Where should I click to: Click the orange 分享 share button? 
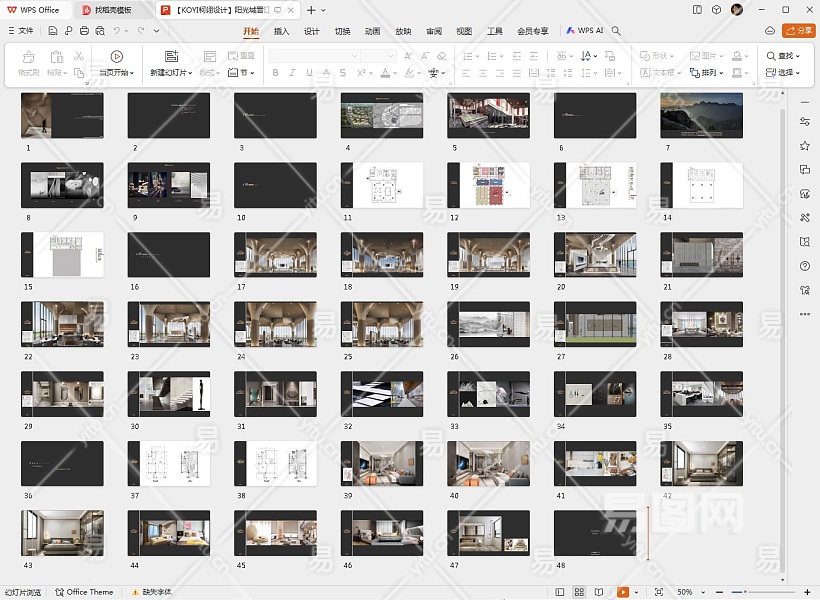(798, 31)
